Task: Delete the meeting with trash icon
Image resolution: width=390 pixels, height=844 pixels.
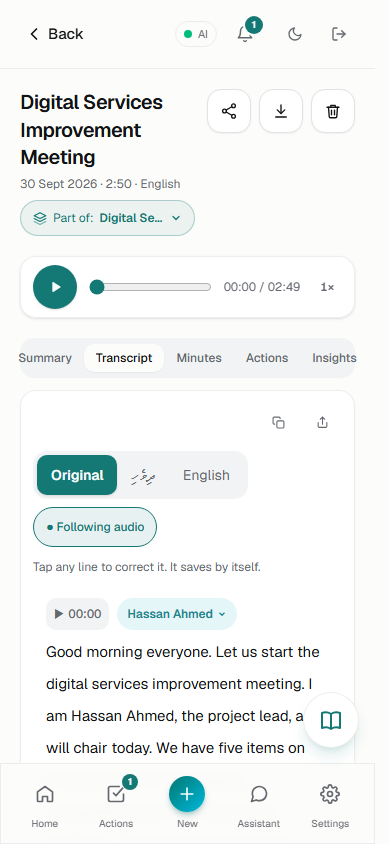Action: [333, 111]
